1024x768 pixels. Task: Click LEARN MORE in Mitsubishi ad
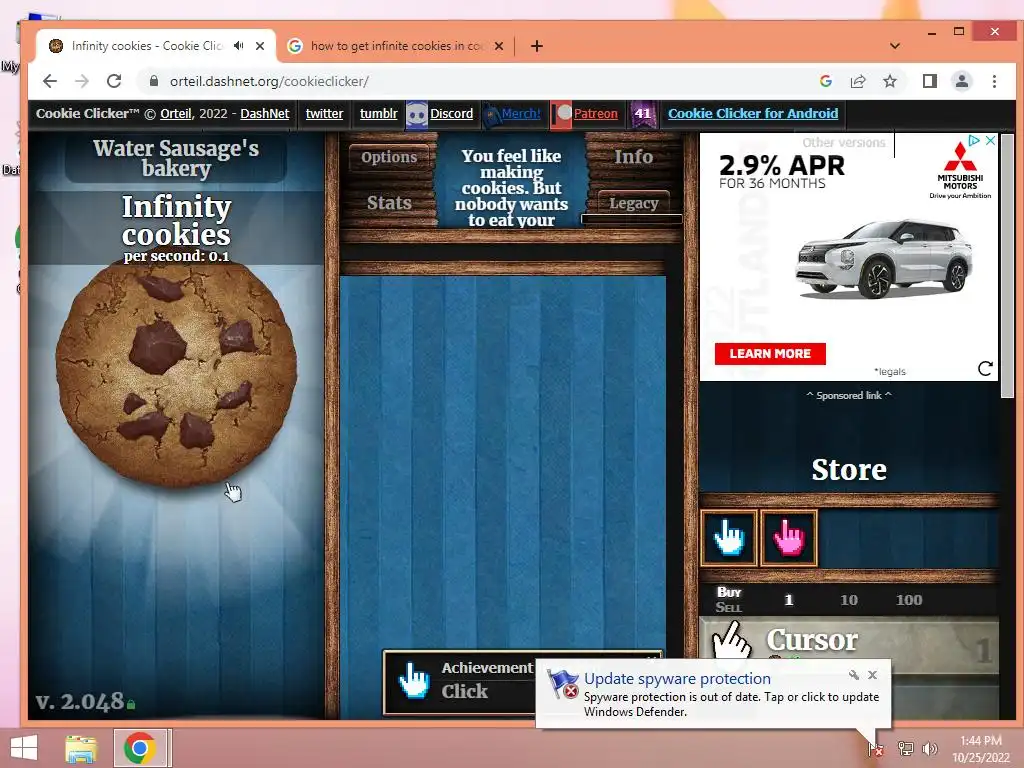(770, 353)
